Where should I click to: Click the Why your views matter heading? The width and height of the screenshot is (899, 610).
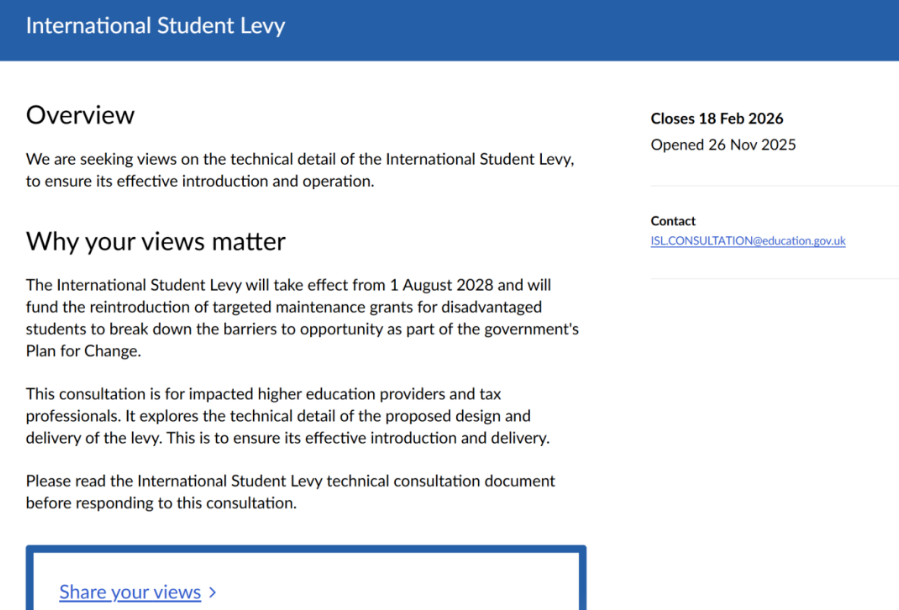155,241
